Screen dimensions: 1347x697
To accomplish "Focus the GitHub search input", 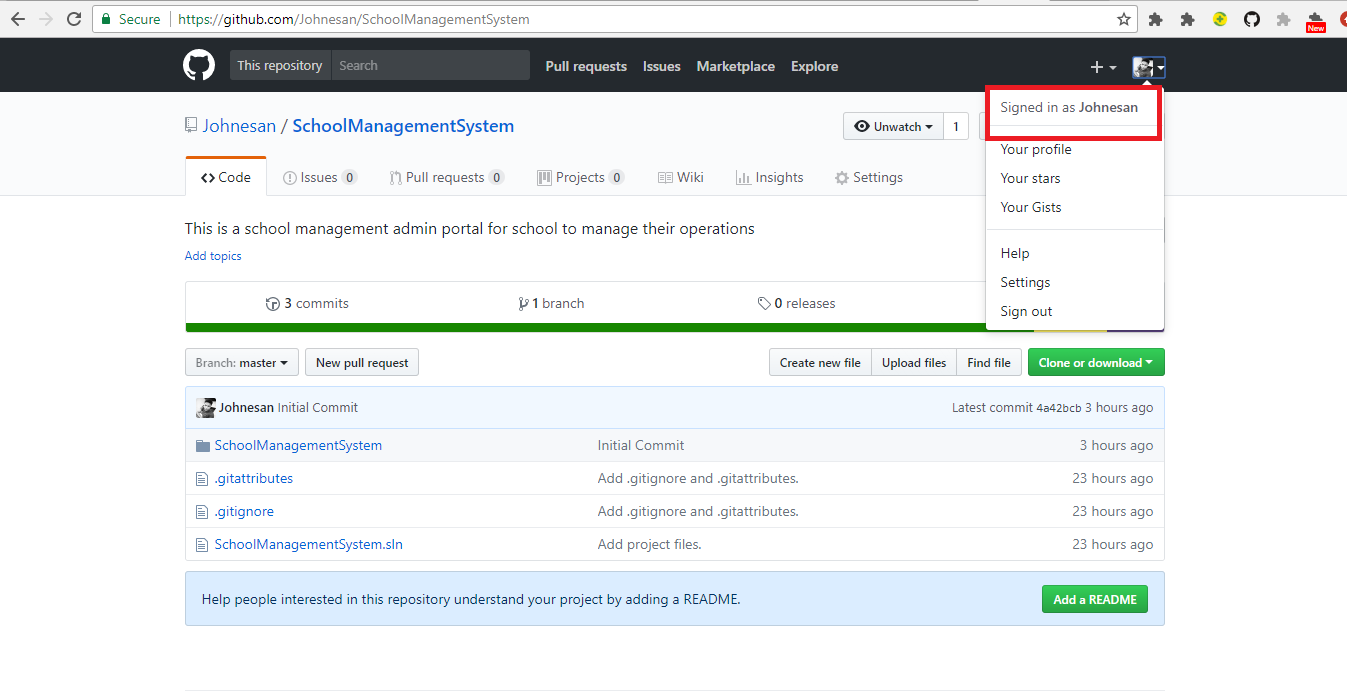I will (x=430, y=66).
